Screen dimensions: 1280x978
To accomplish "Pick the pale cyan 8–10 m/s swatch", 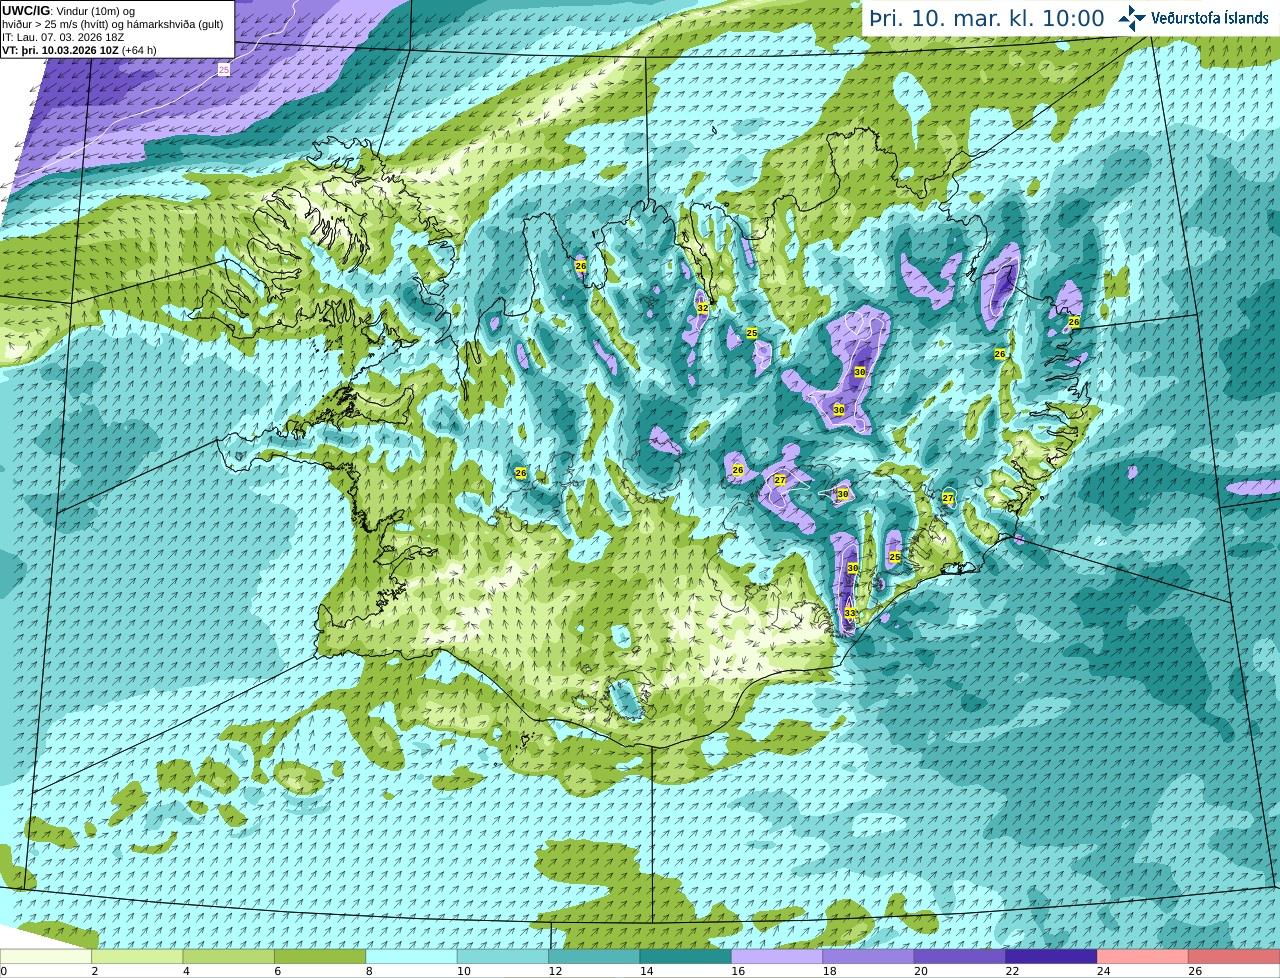I will click(x=411, y=956).
